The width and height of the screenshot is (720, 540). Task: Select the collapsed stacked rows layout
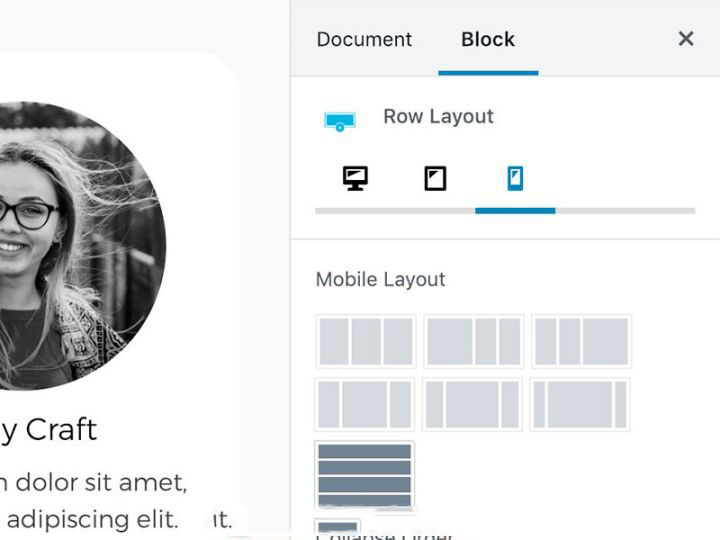(365, 475)
